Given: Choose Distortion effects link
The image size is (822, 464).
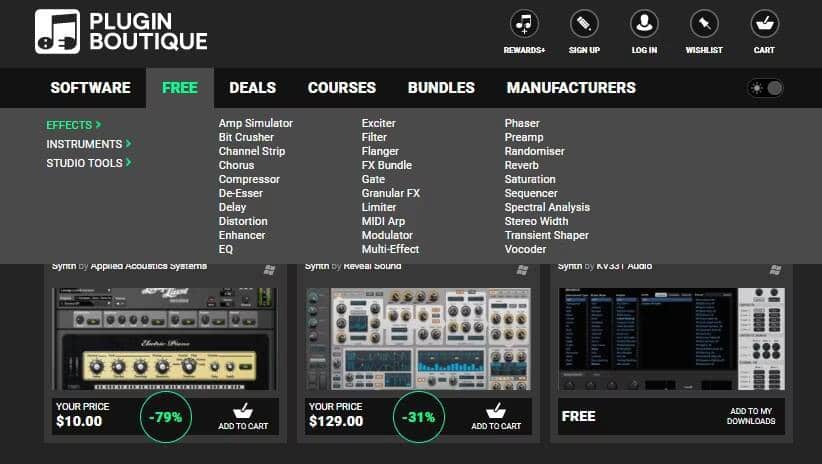Looking at the screenshot, I should pos(243,221).
